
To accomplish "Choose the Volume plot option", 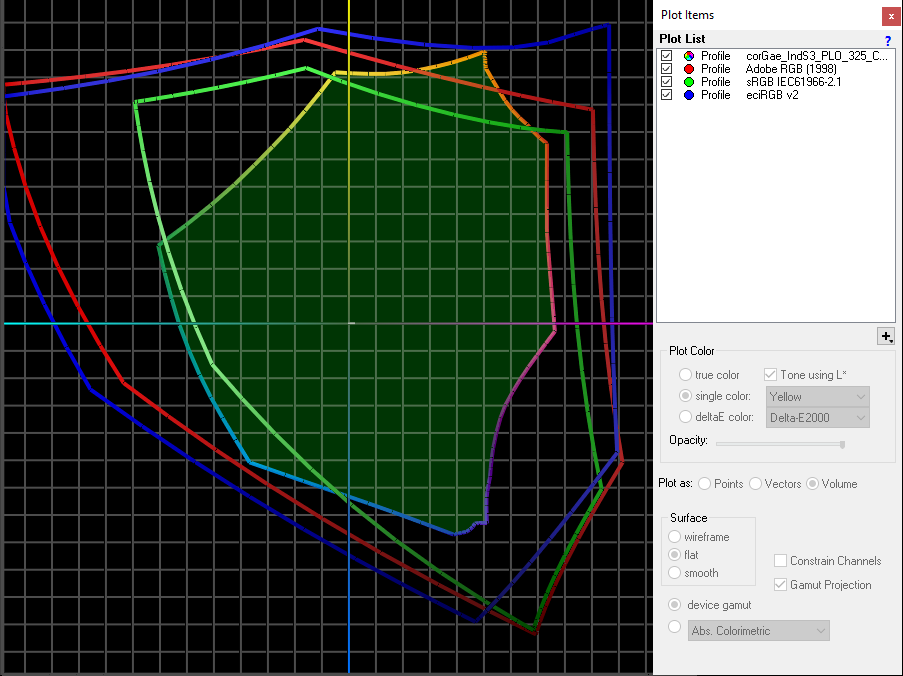I will click(x=812, y=484).
